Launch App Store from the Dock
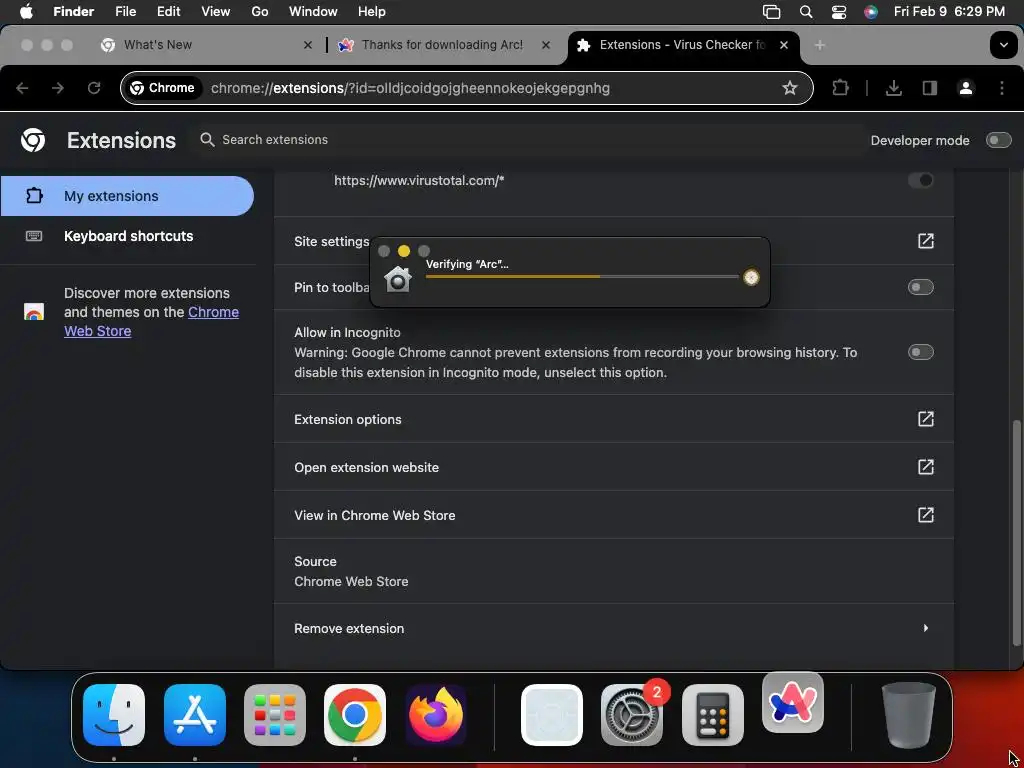 195,715
